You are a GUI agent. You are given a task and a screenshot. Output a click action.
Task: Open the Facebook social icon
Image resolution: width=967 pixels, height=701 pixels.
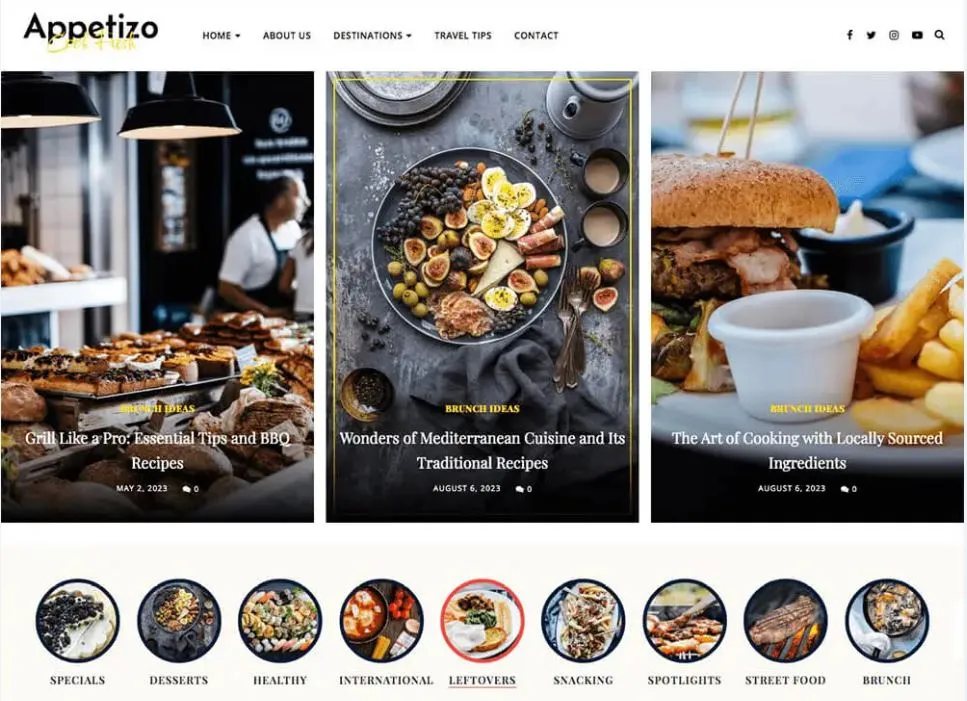pos(850,35)
